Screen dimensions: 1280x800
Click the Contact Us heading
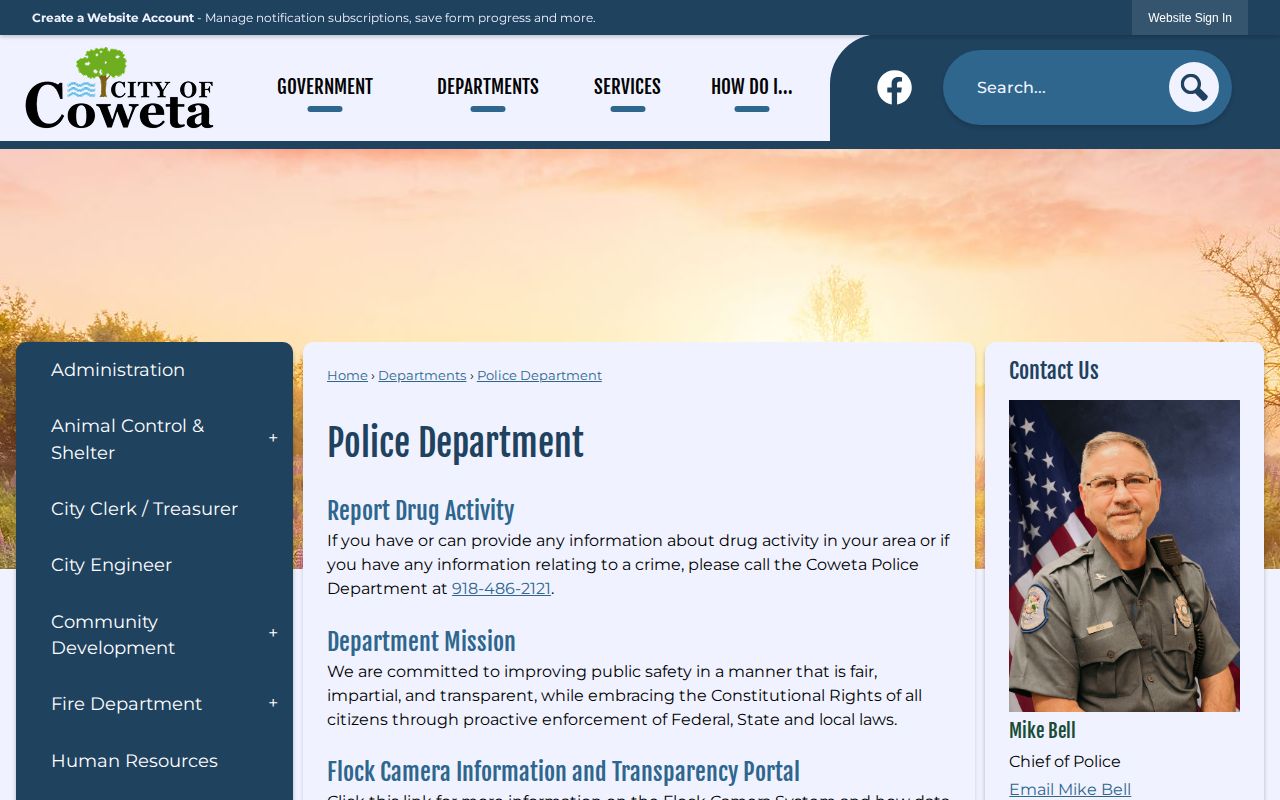coord(1053,371)
